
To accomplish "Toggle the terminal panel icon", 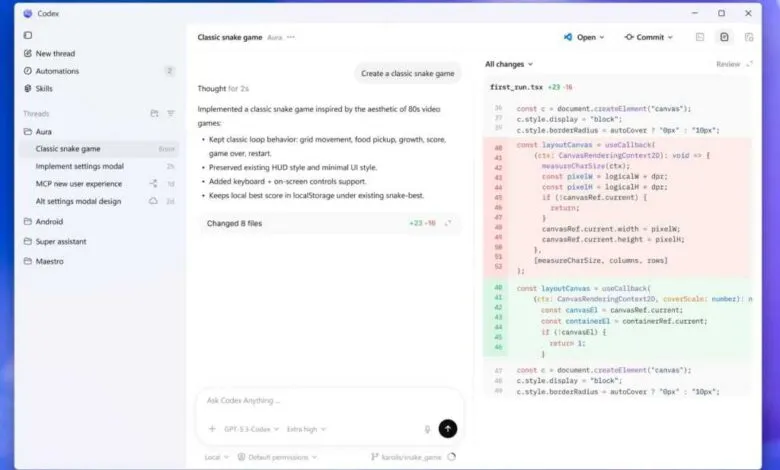I will tap(700, 37).
